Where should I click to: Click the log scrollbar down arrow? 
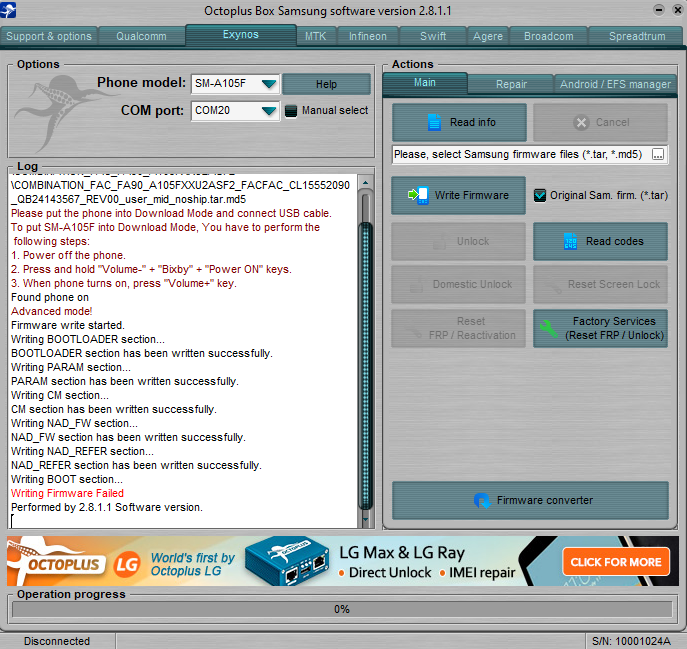click(365, 520)
